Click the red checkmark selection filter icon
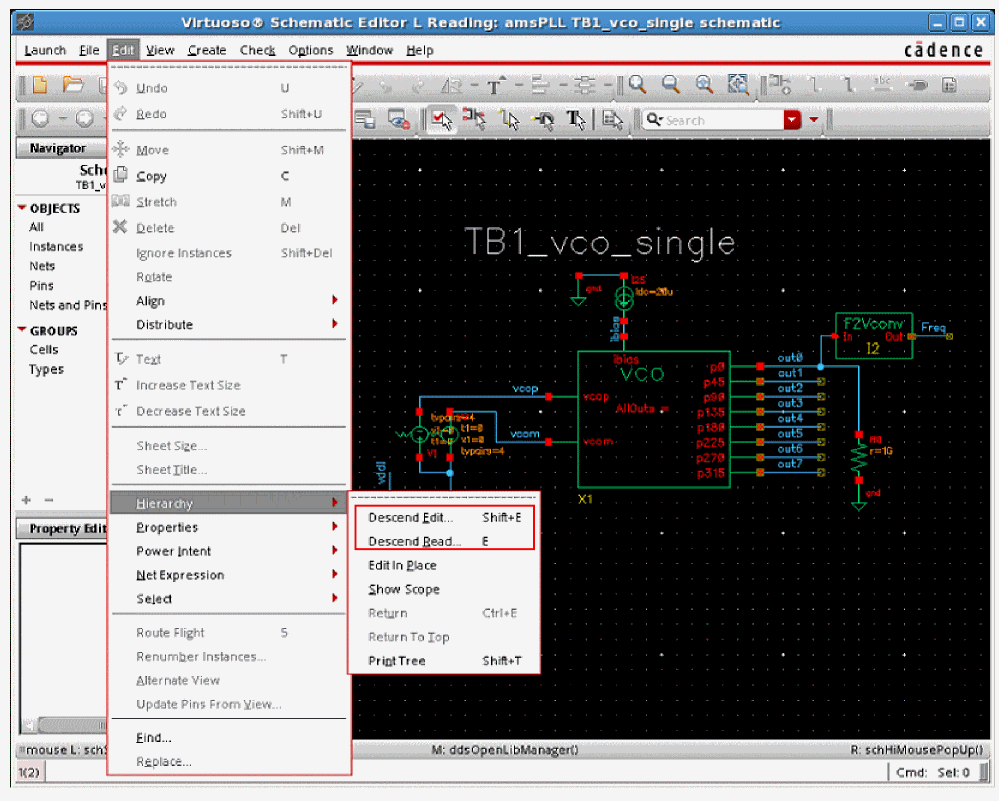This screenshot has height=801, width=999. (x=441, y=120)
